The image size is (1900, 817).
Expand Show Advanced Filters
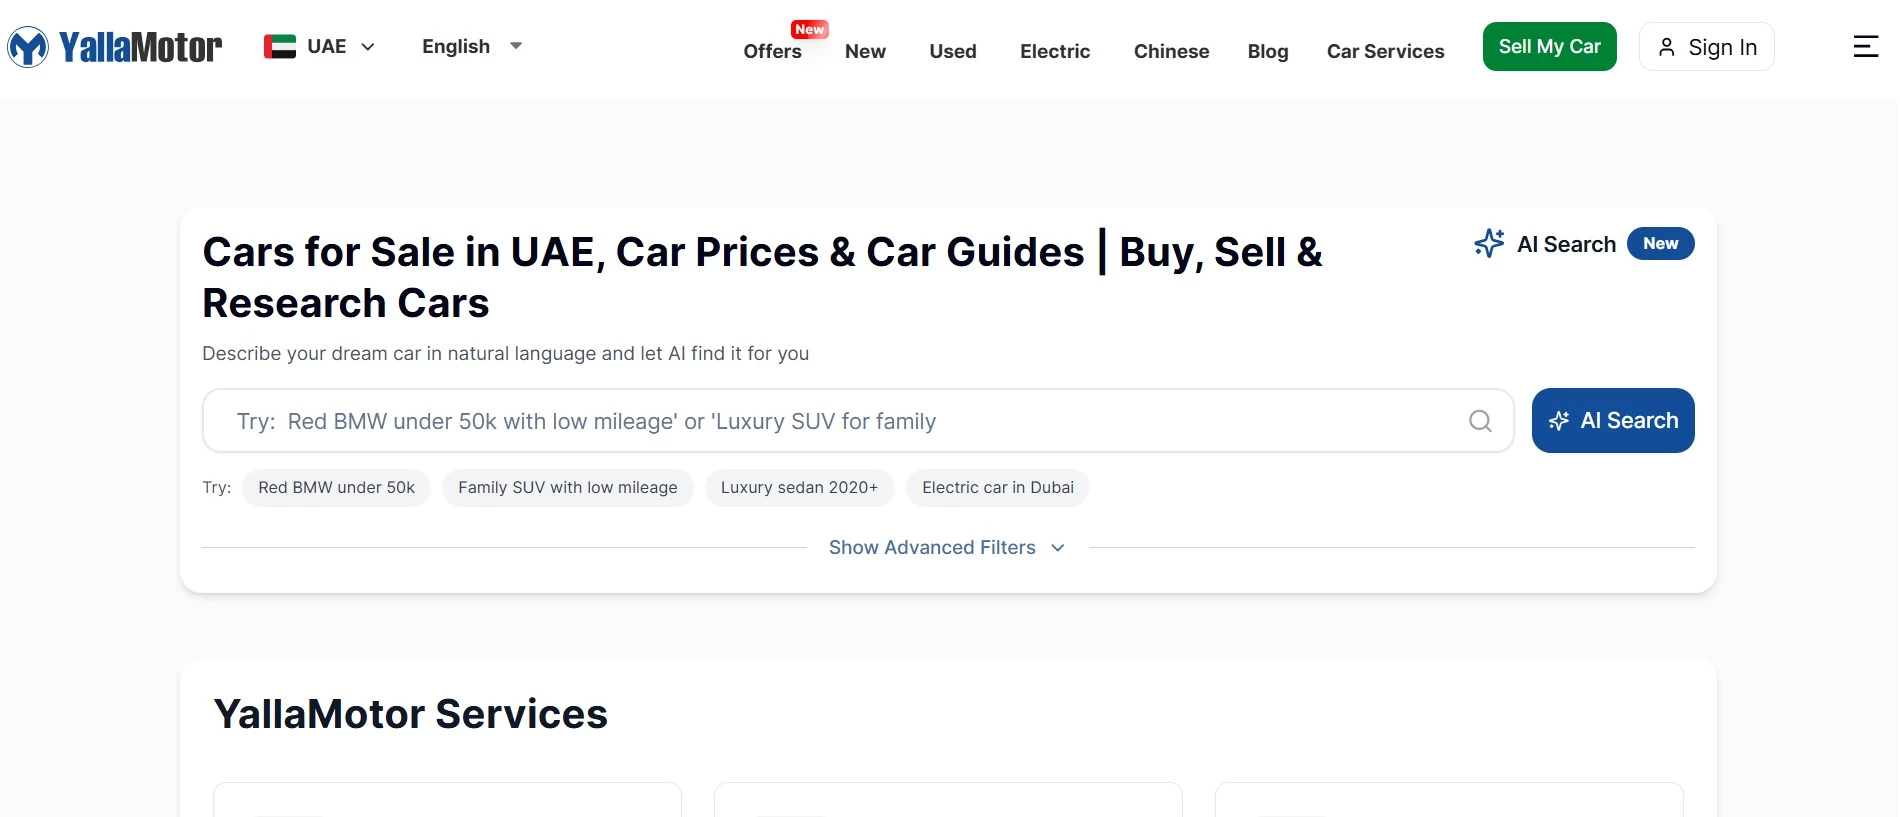(946, 547)
